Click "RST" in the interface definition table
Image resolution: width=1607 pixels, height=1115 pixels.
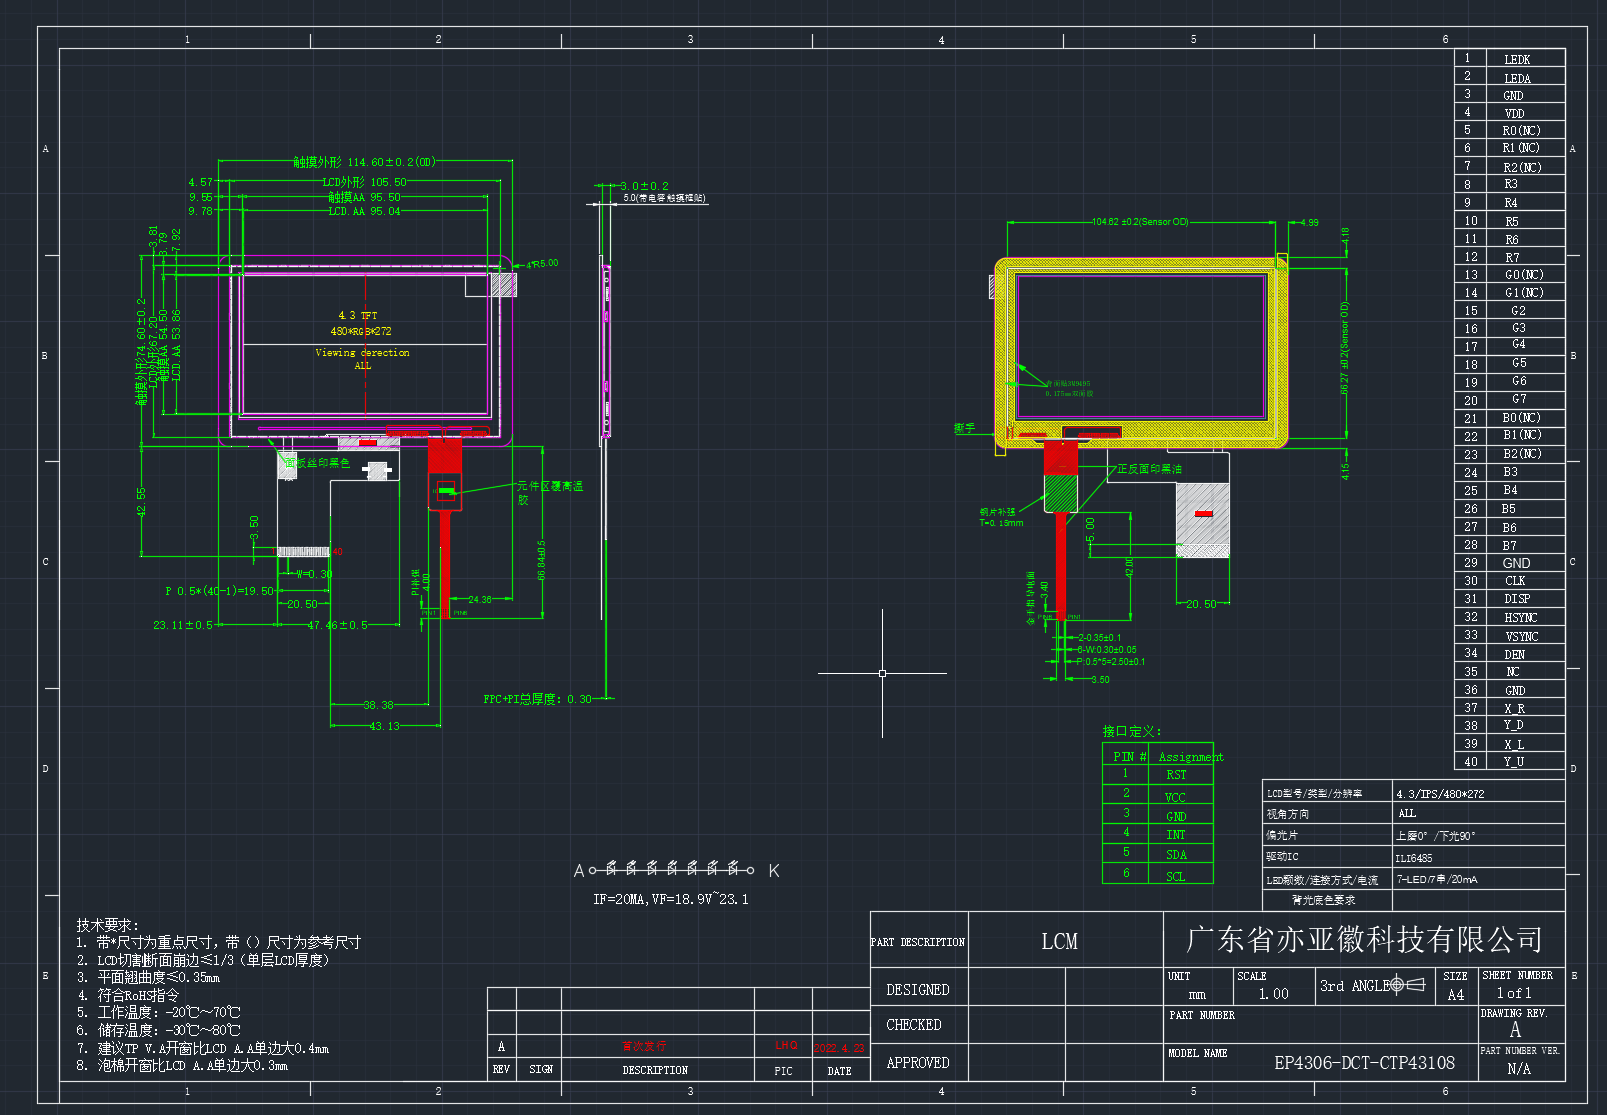(1176, 775)
